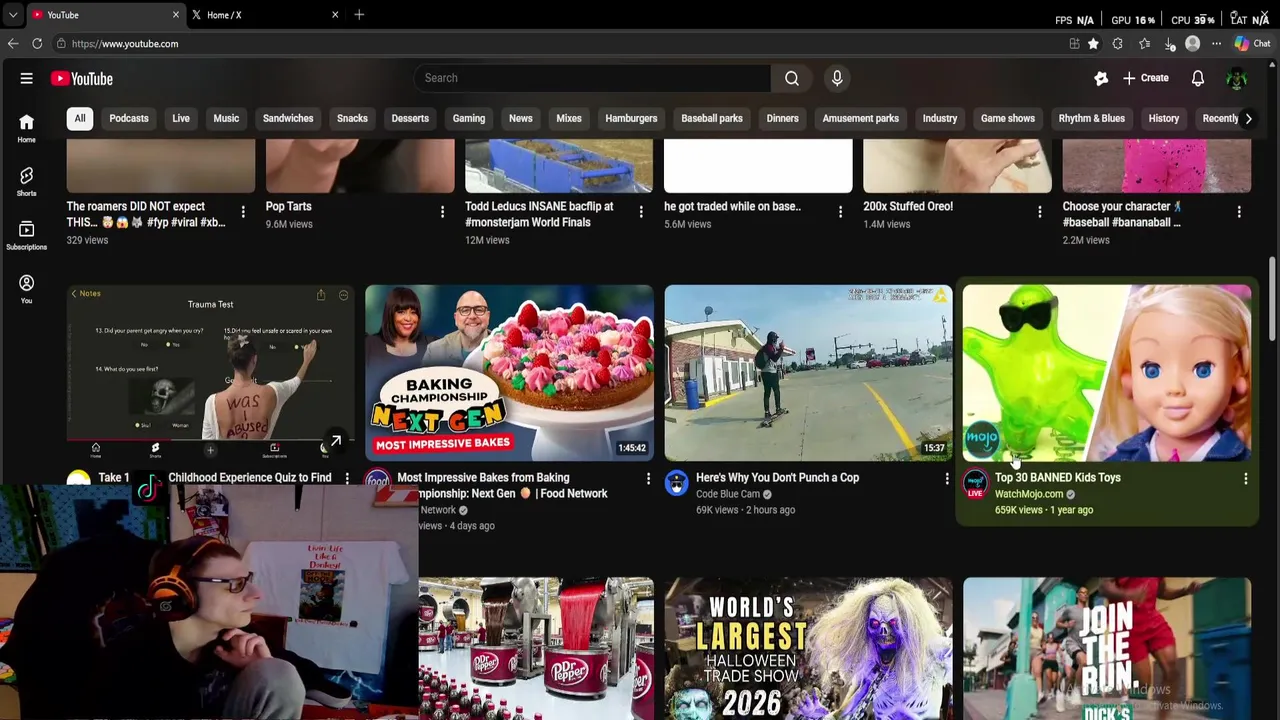Screen dimensions: 1280x720
Task: Open the tab search dropdown arrow
Action: pos(13,15)
